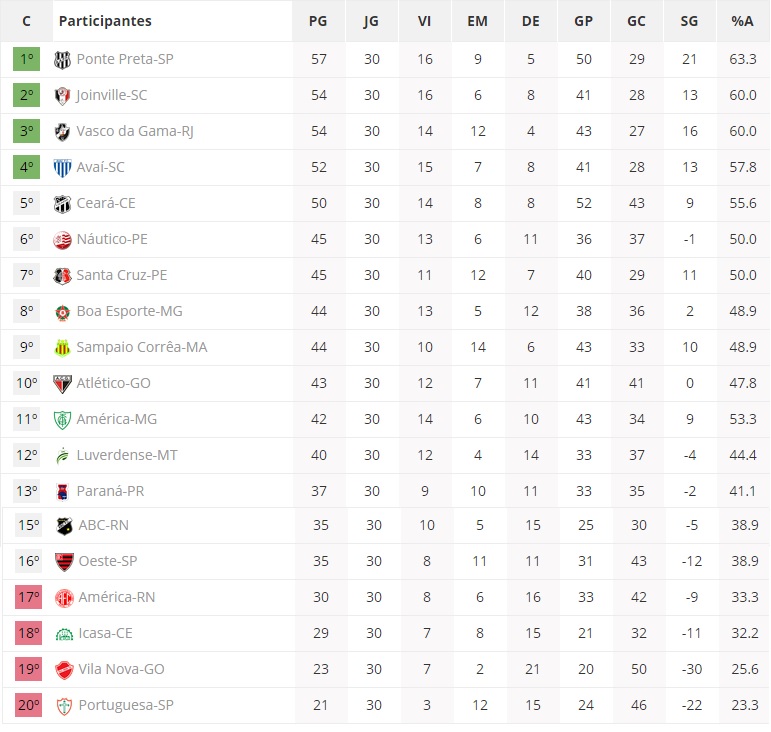Sort table by SG column header
771x732 pixels.
point(689,21)
